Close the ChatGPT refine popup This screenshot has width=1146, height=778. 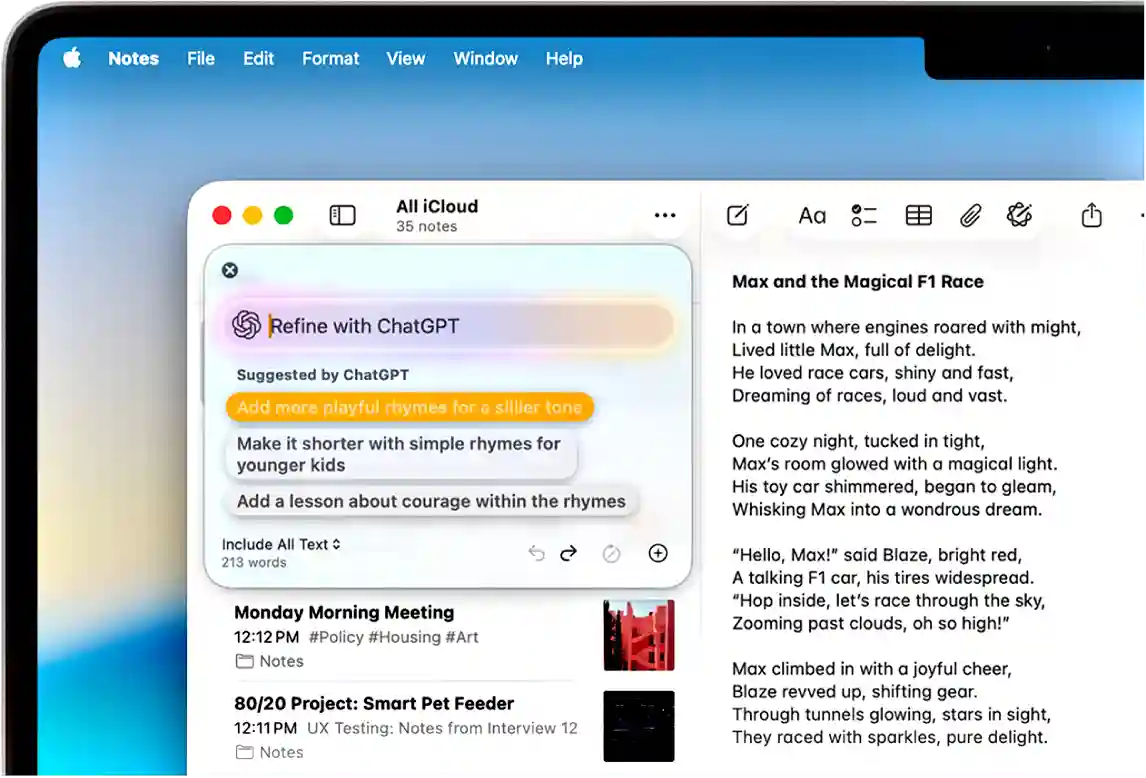coord(229,271)
